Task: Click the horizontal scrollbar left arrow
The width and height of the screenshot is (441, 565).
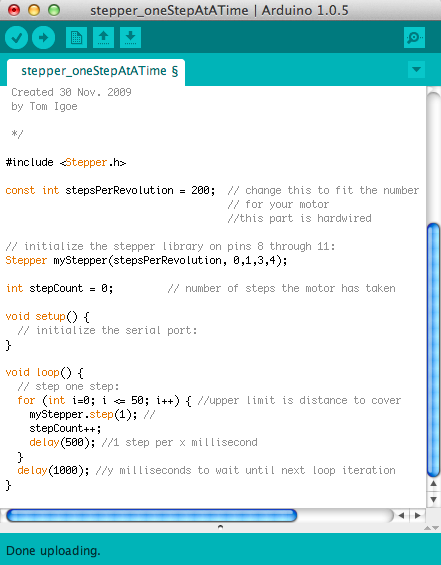Action: click(401, 516)
